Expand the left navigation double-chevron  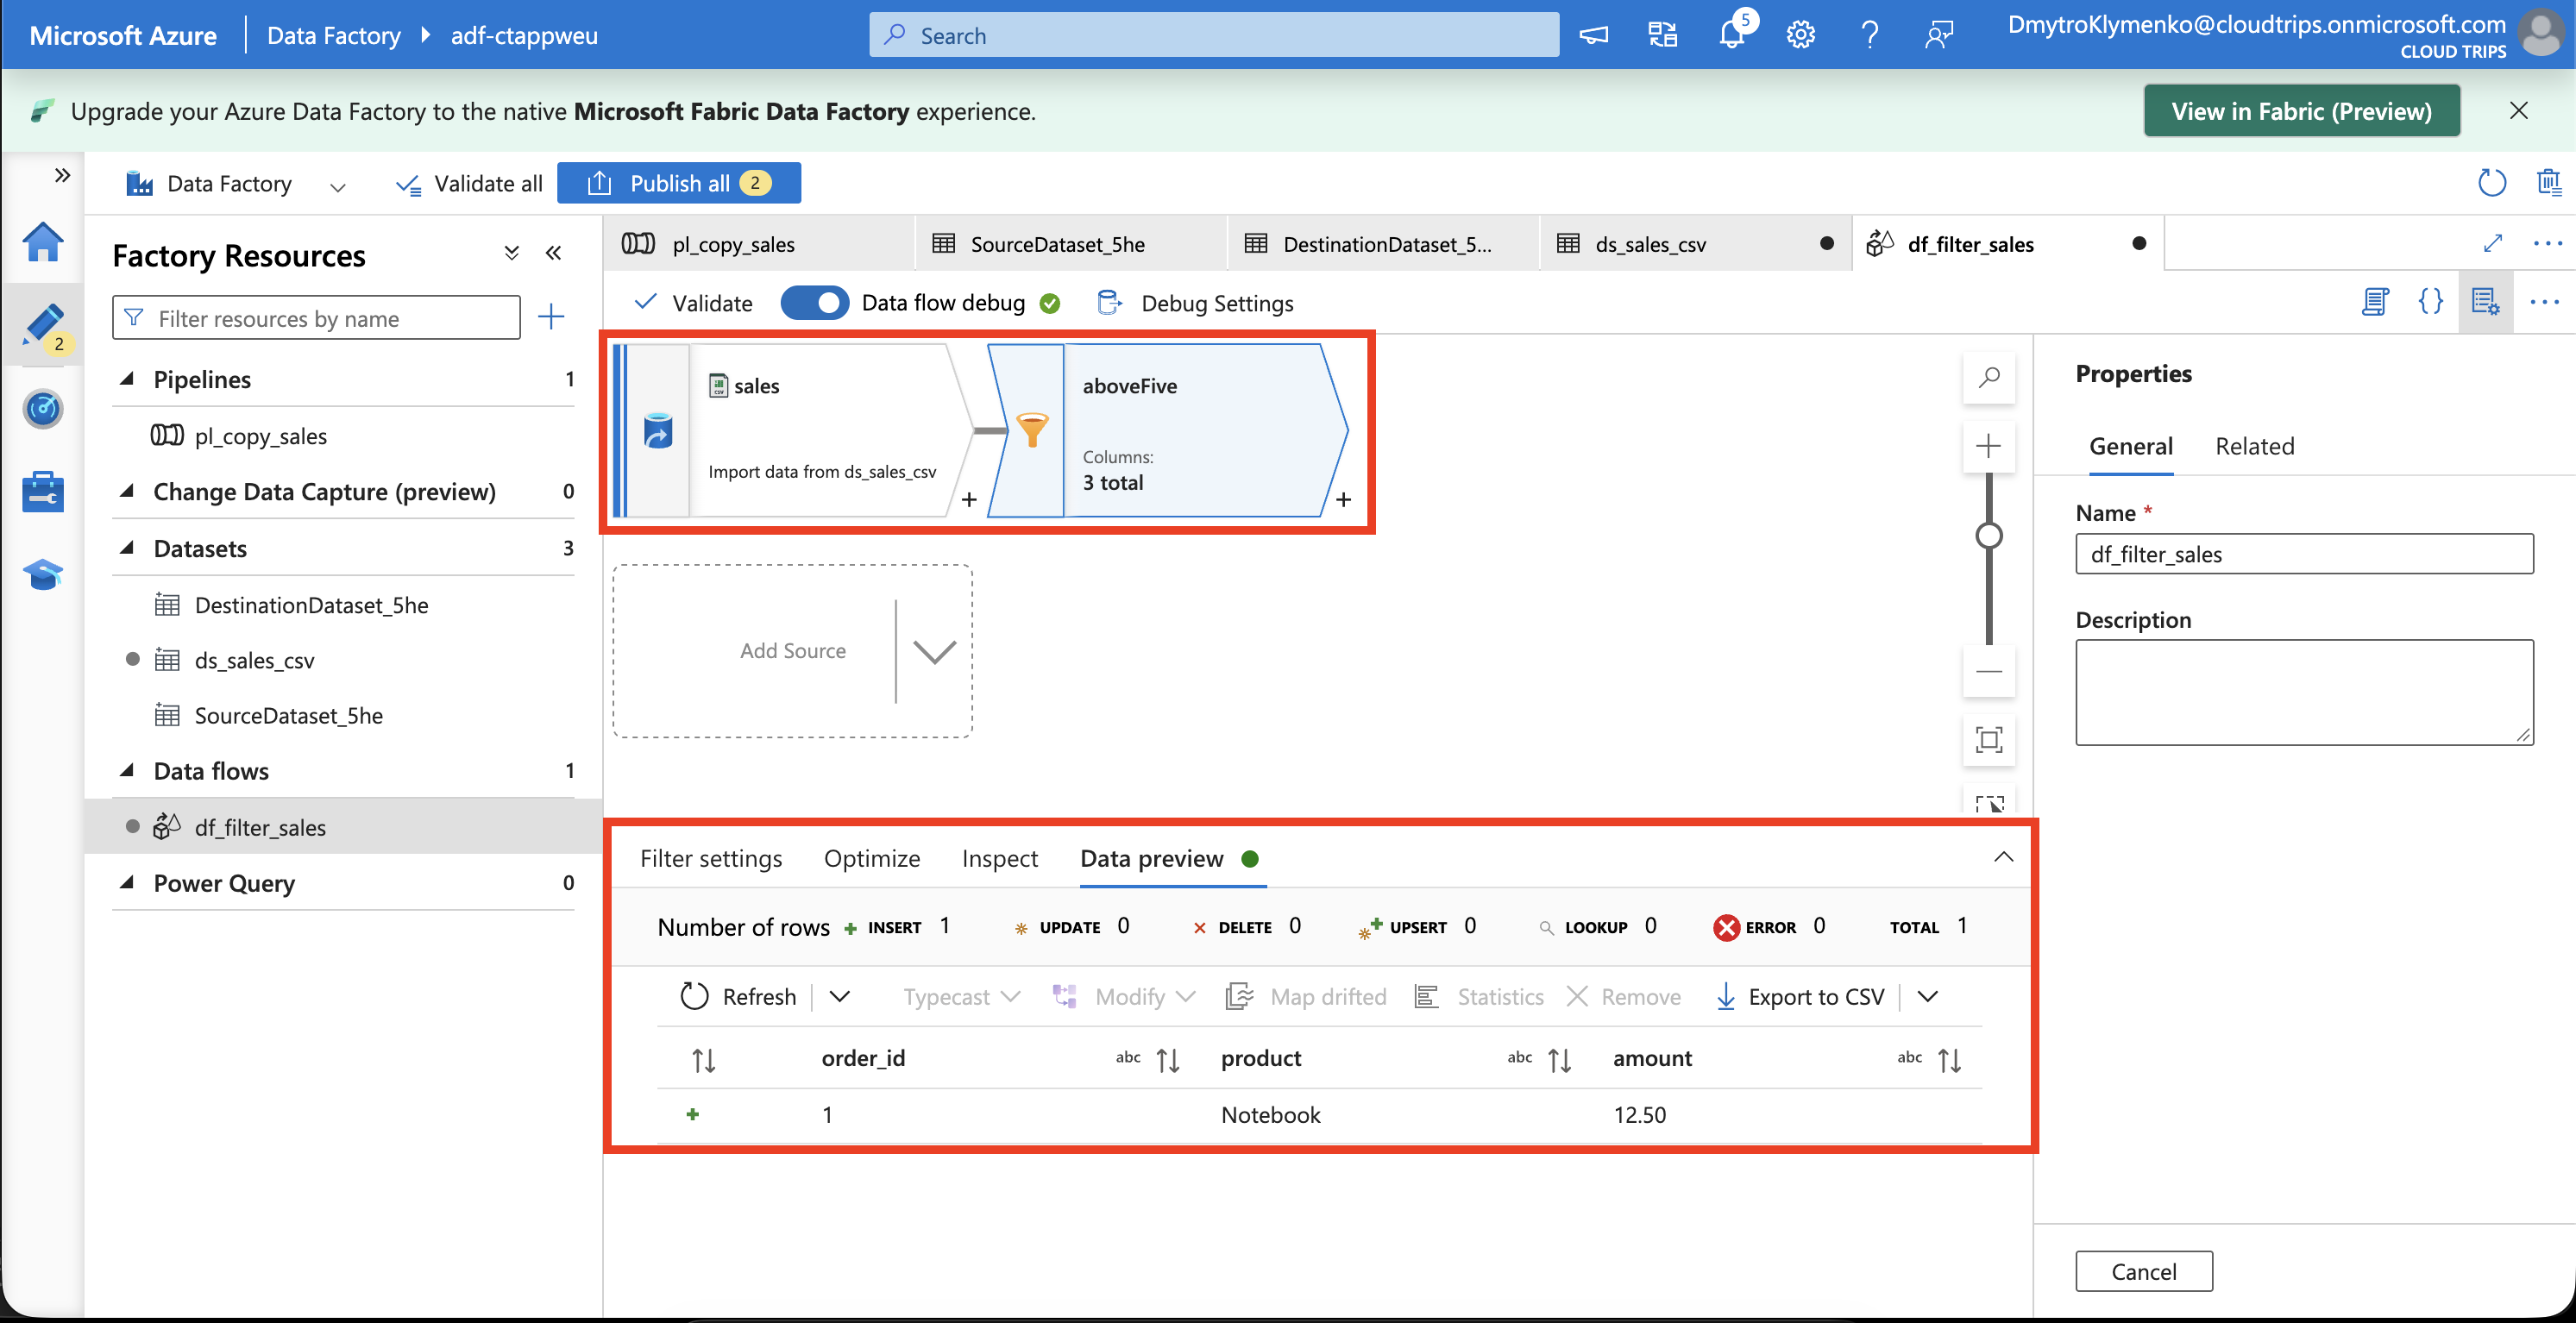(62, 175)
